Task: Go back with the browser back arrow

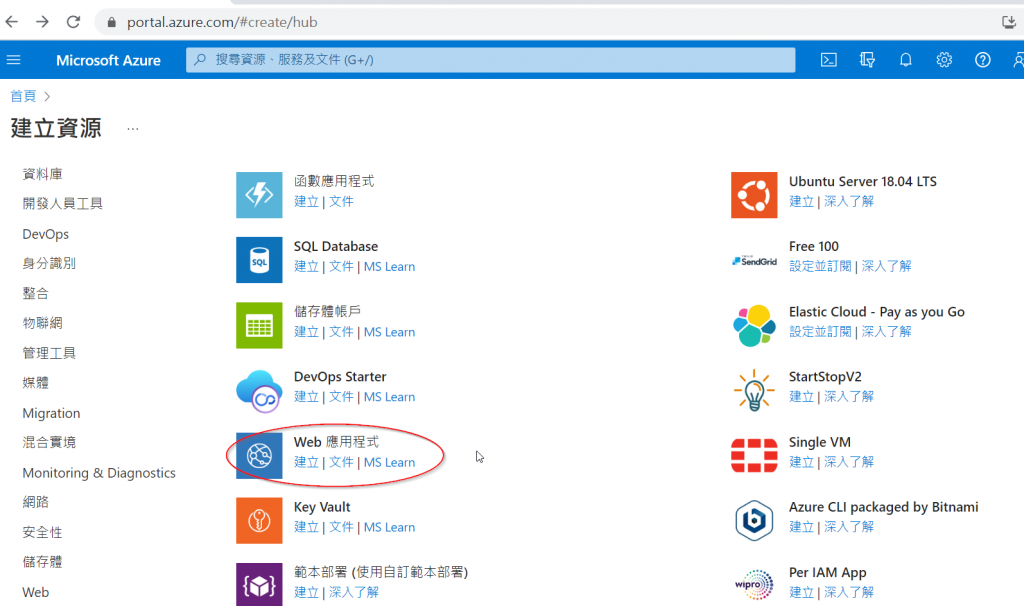Action: [x=12, y=22]
